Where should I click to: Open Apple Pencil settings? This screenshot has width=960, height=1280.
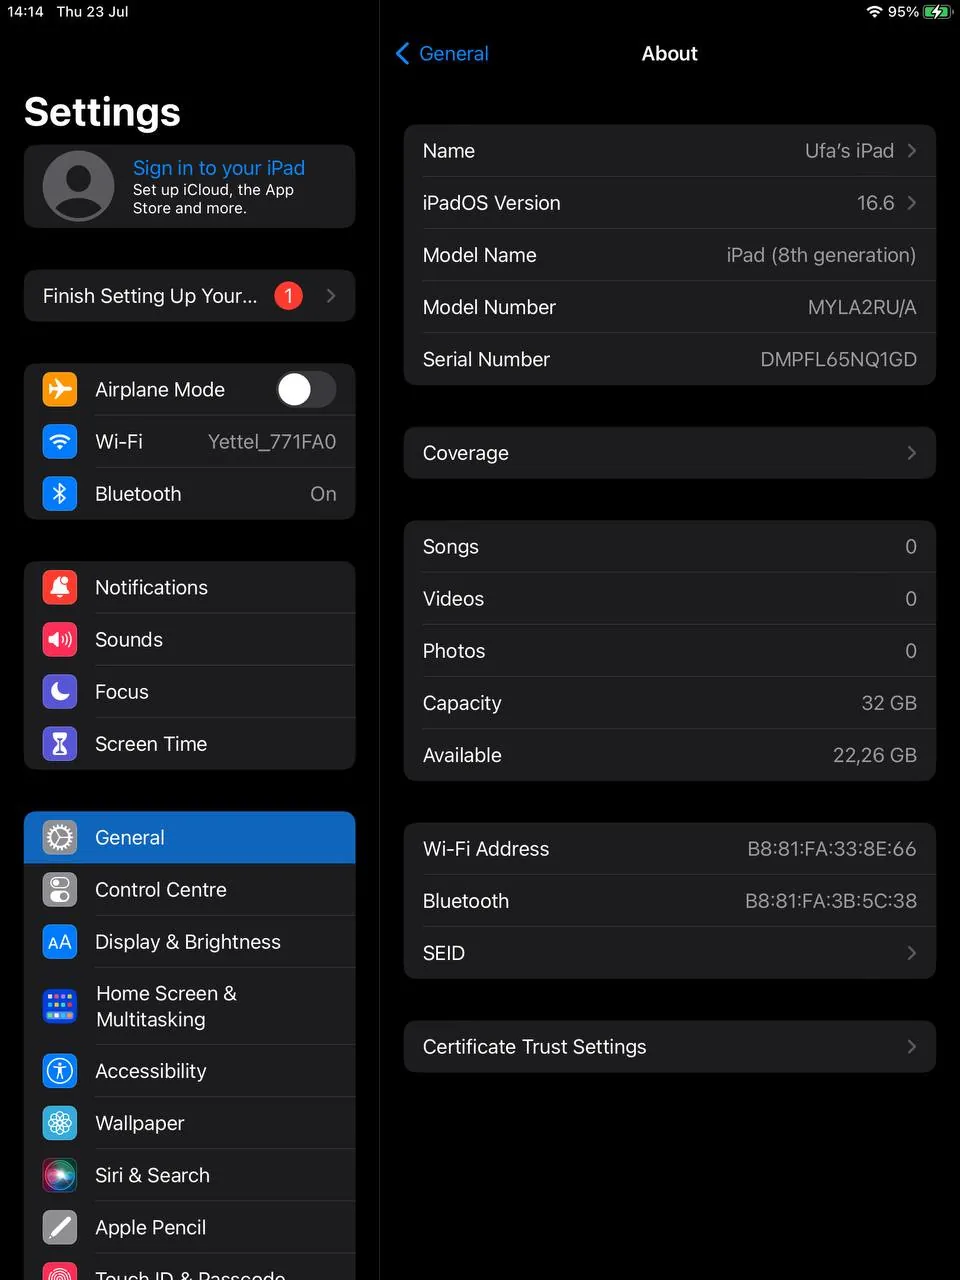(190, 1227)
